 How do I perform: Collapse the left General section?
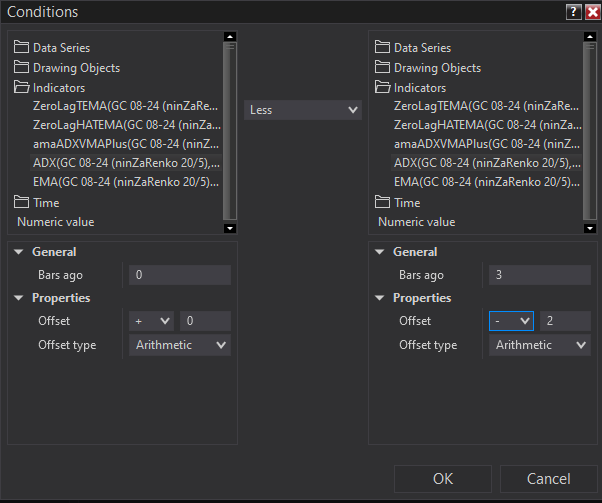pos(18,252)
